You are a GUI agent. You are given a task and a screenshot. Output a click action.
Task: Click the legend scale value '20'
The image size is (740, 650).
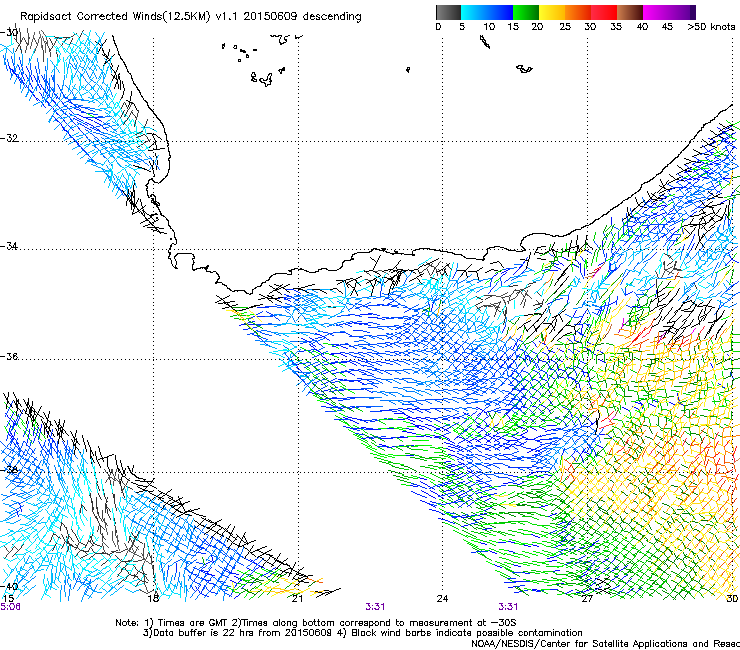(537, 27)
